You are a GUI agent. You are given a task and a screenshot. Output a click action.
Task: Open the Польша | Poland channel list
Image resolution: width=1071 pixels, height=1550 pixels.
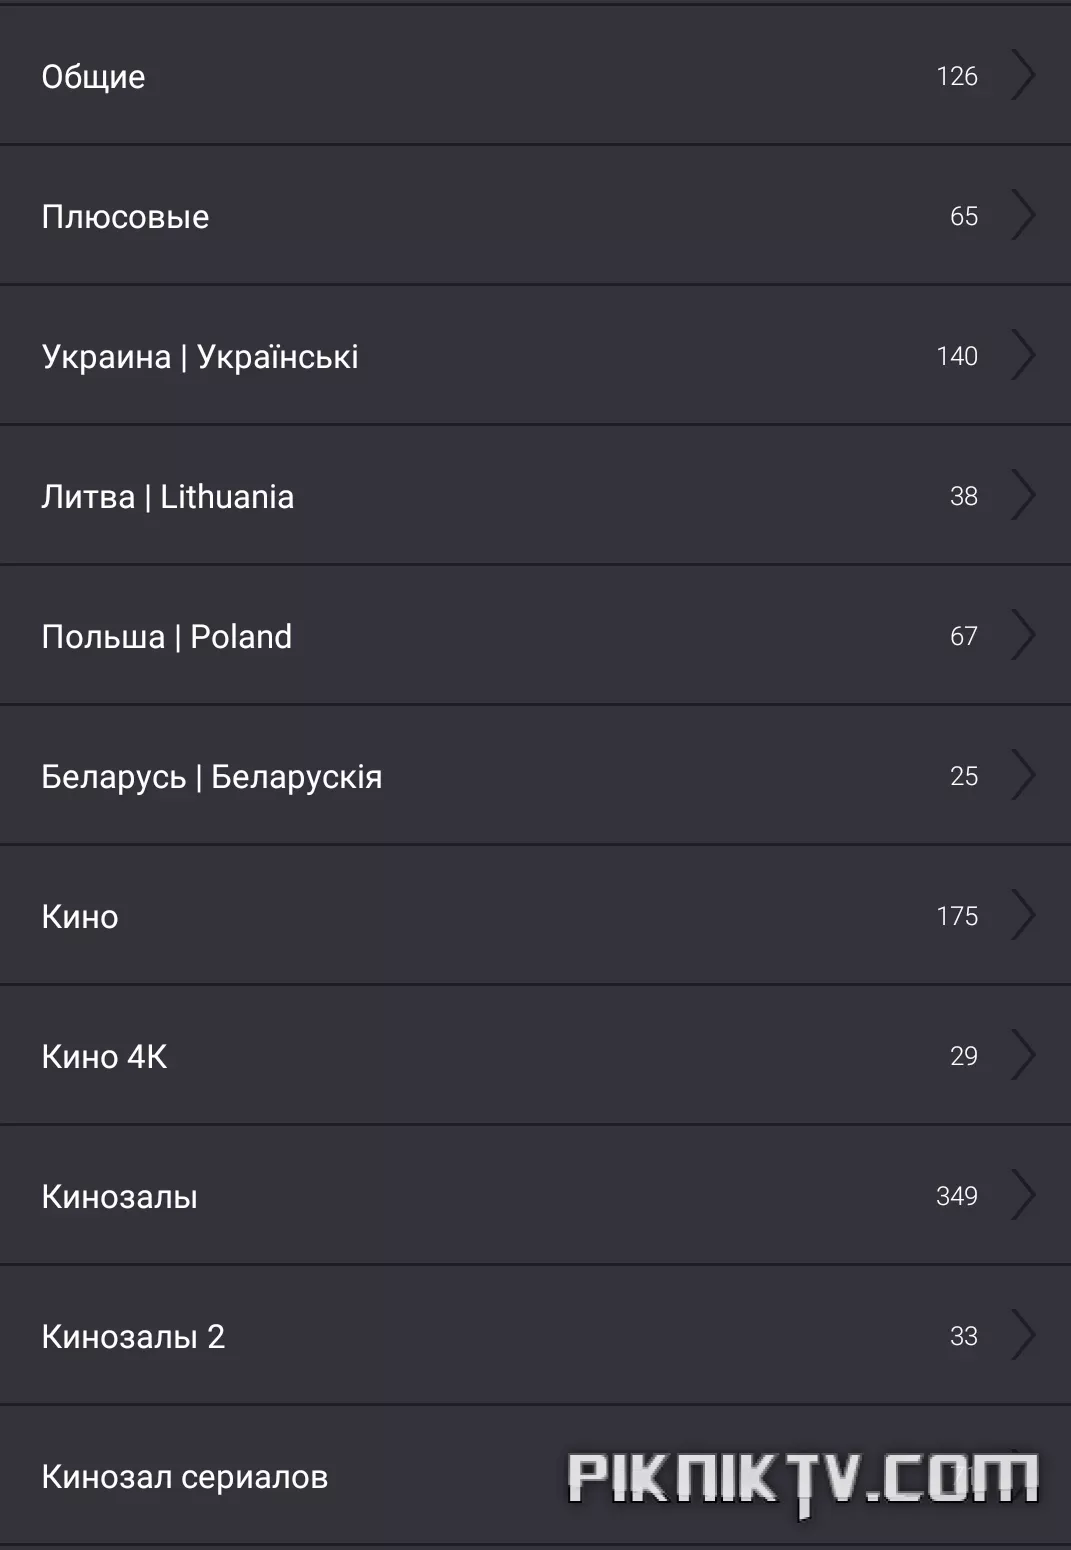(x=535, y=636)
